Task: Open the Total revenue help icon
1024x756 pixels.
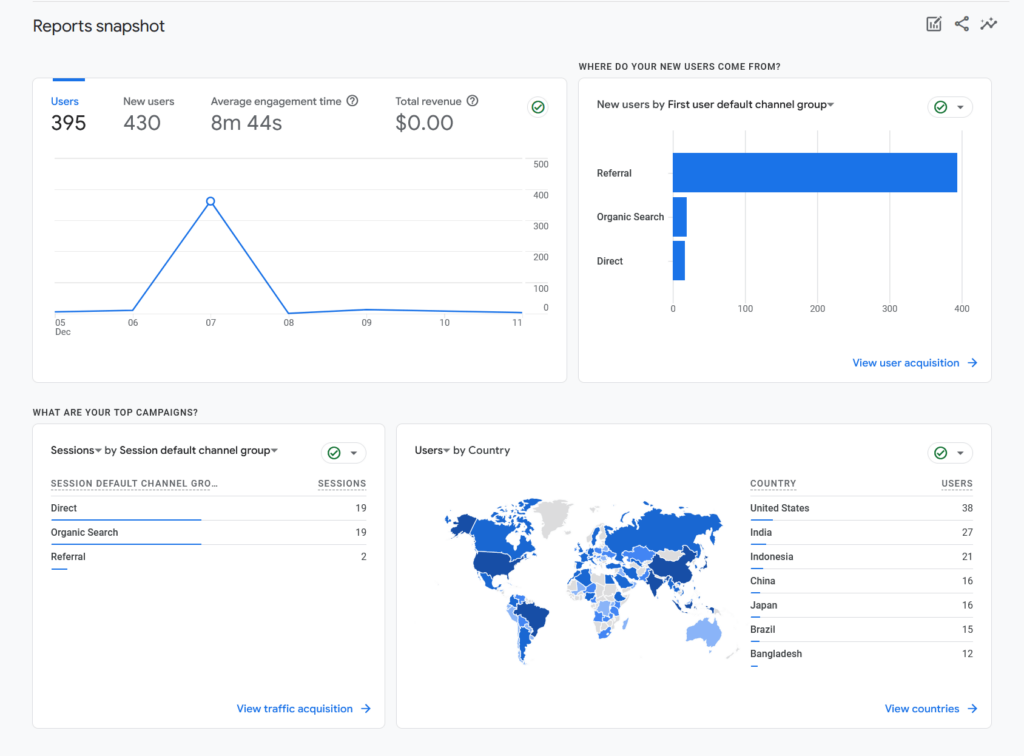Action: pyautogui.click(x=470, y=101)
